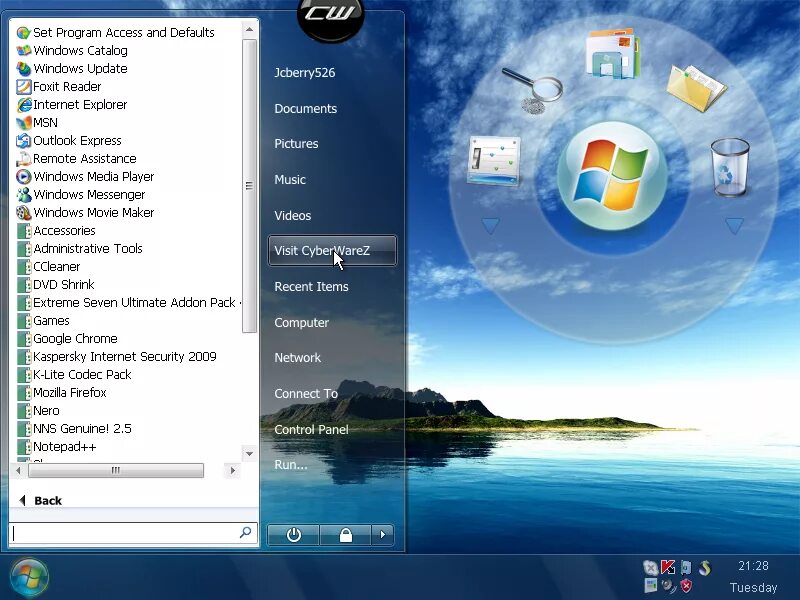This screenshot has height=600, width=800.
Task: Launch Foxit Reader
Action: [59, 87]
